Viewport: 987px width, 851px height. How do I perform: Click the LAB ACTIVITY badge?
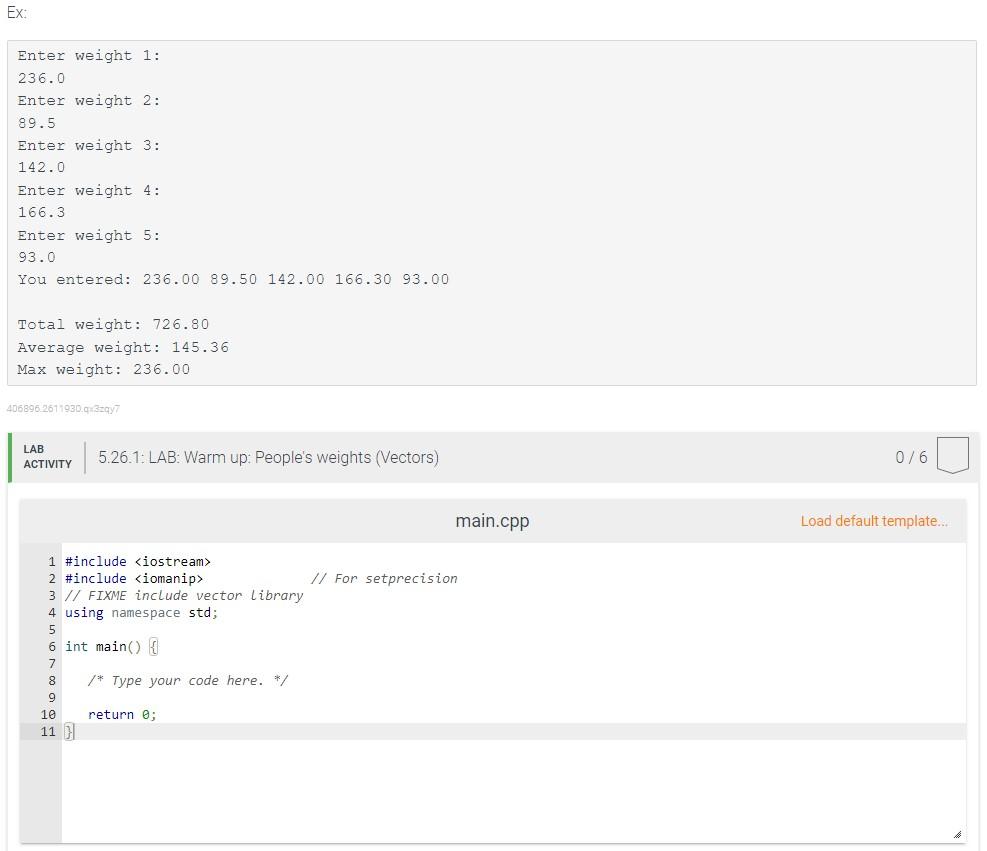[46, 455]
